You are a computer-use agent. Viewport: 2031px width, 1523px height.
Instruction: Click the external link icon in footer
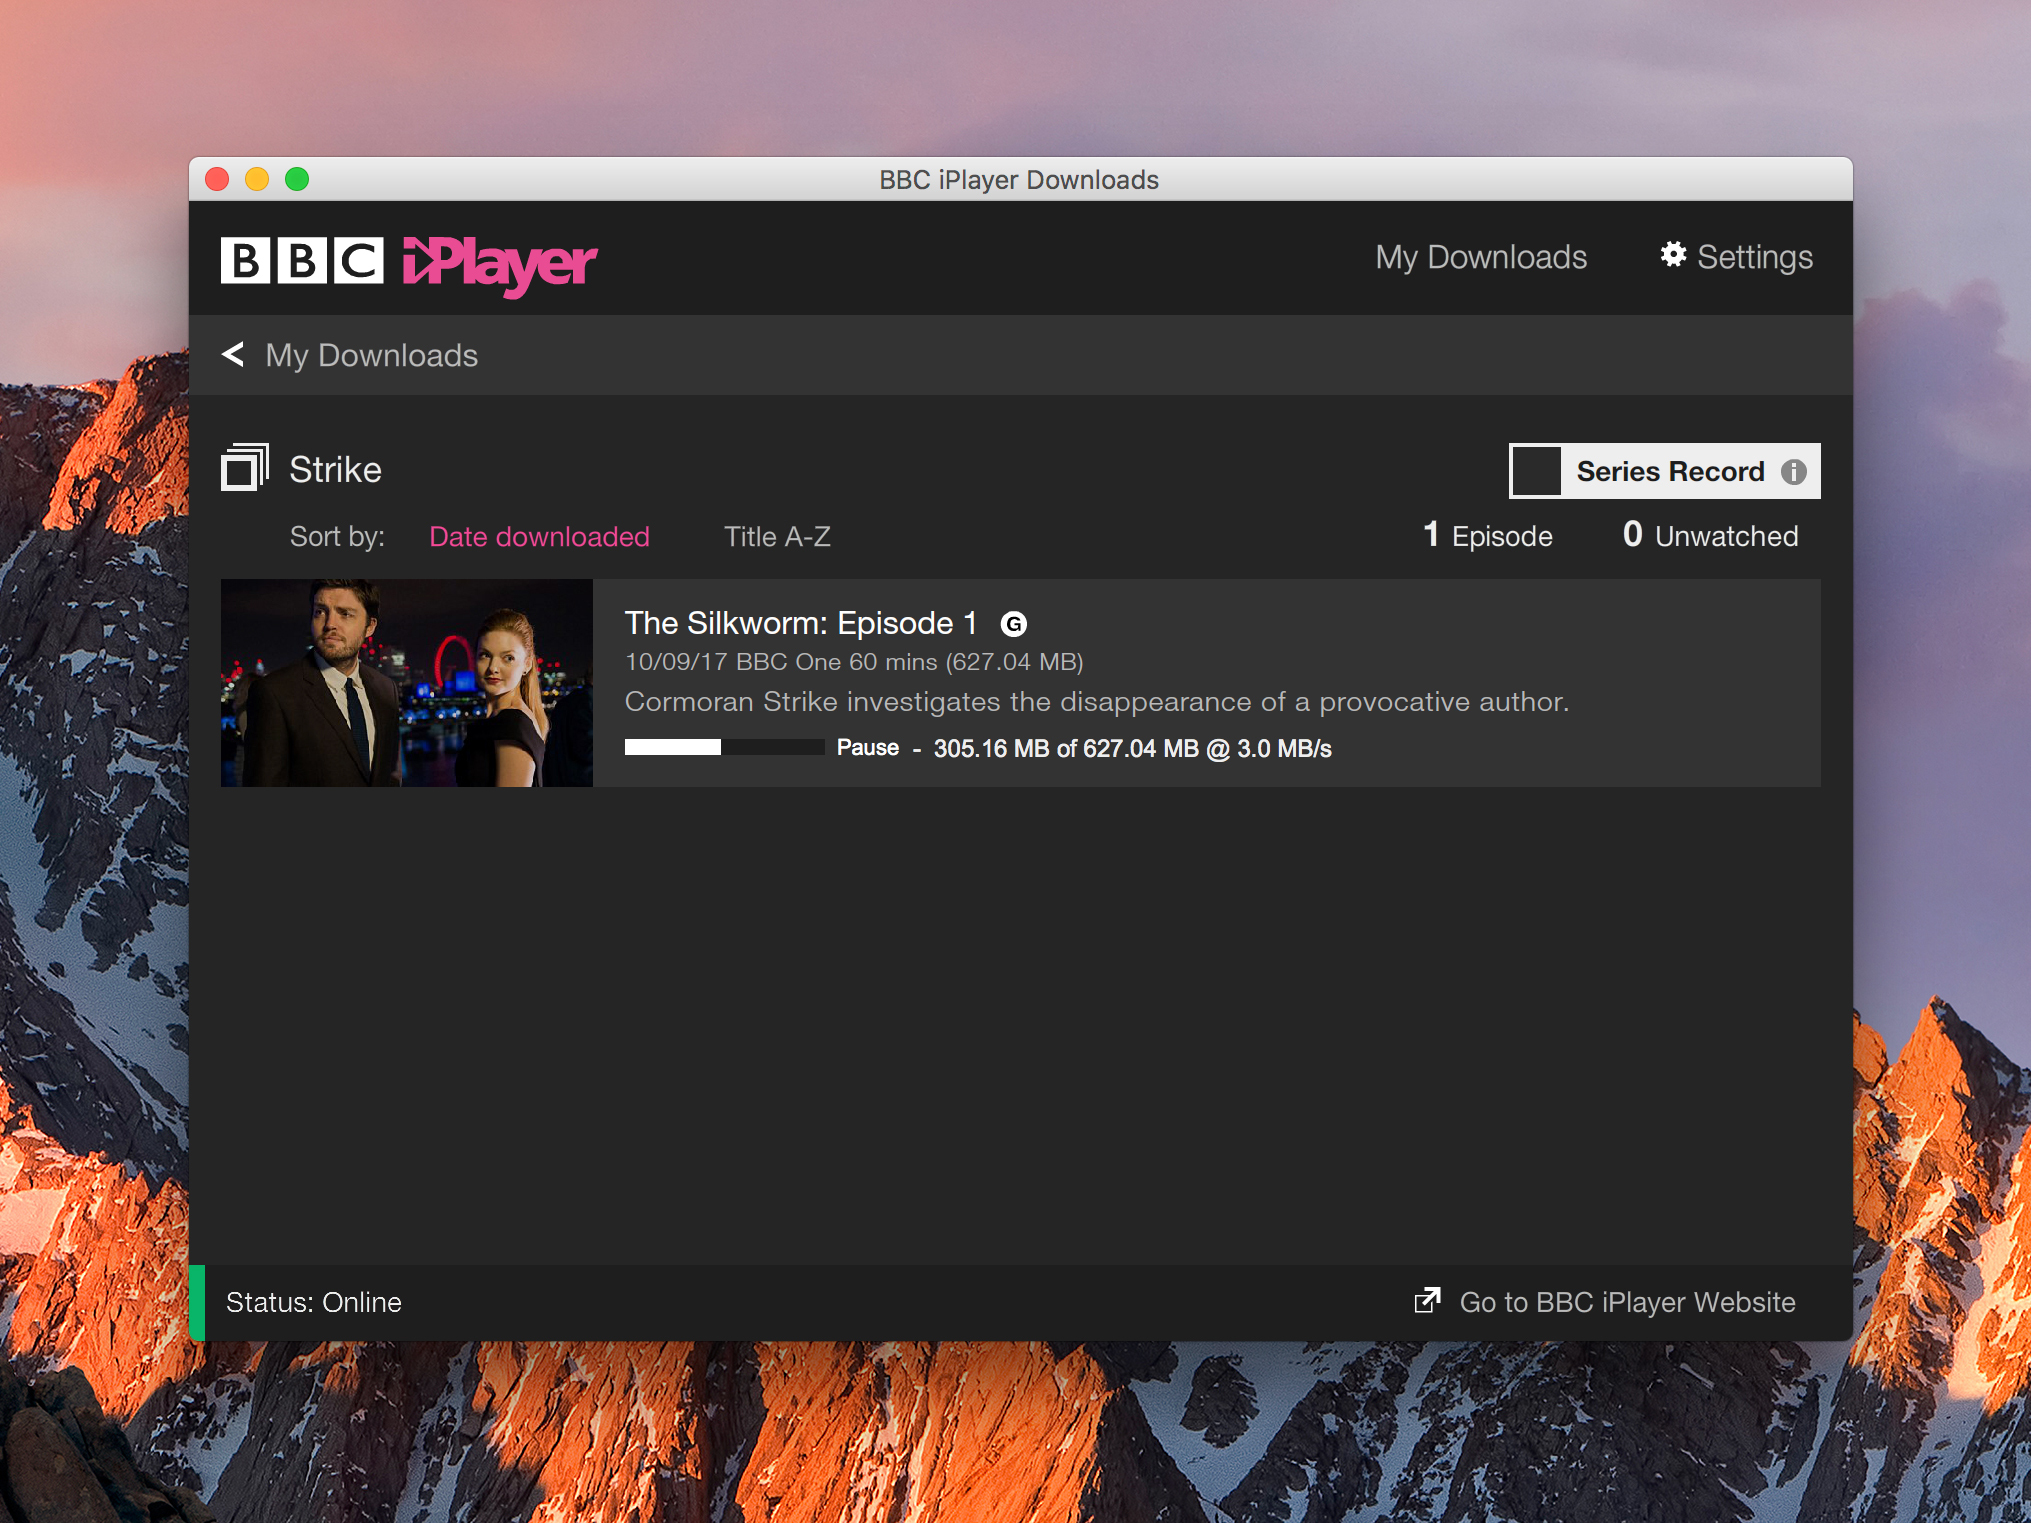[x=1427, y=1300]
